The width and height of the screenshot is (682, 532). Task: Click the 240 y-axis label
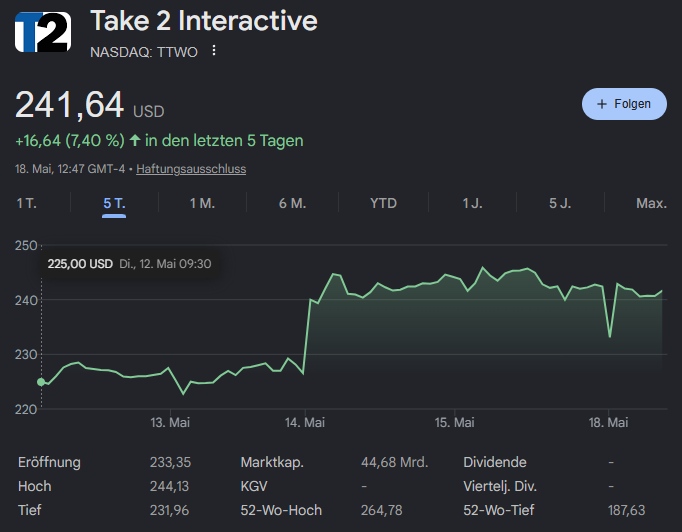(x=26, y=300)
